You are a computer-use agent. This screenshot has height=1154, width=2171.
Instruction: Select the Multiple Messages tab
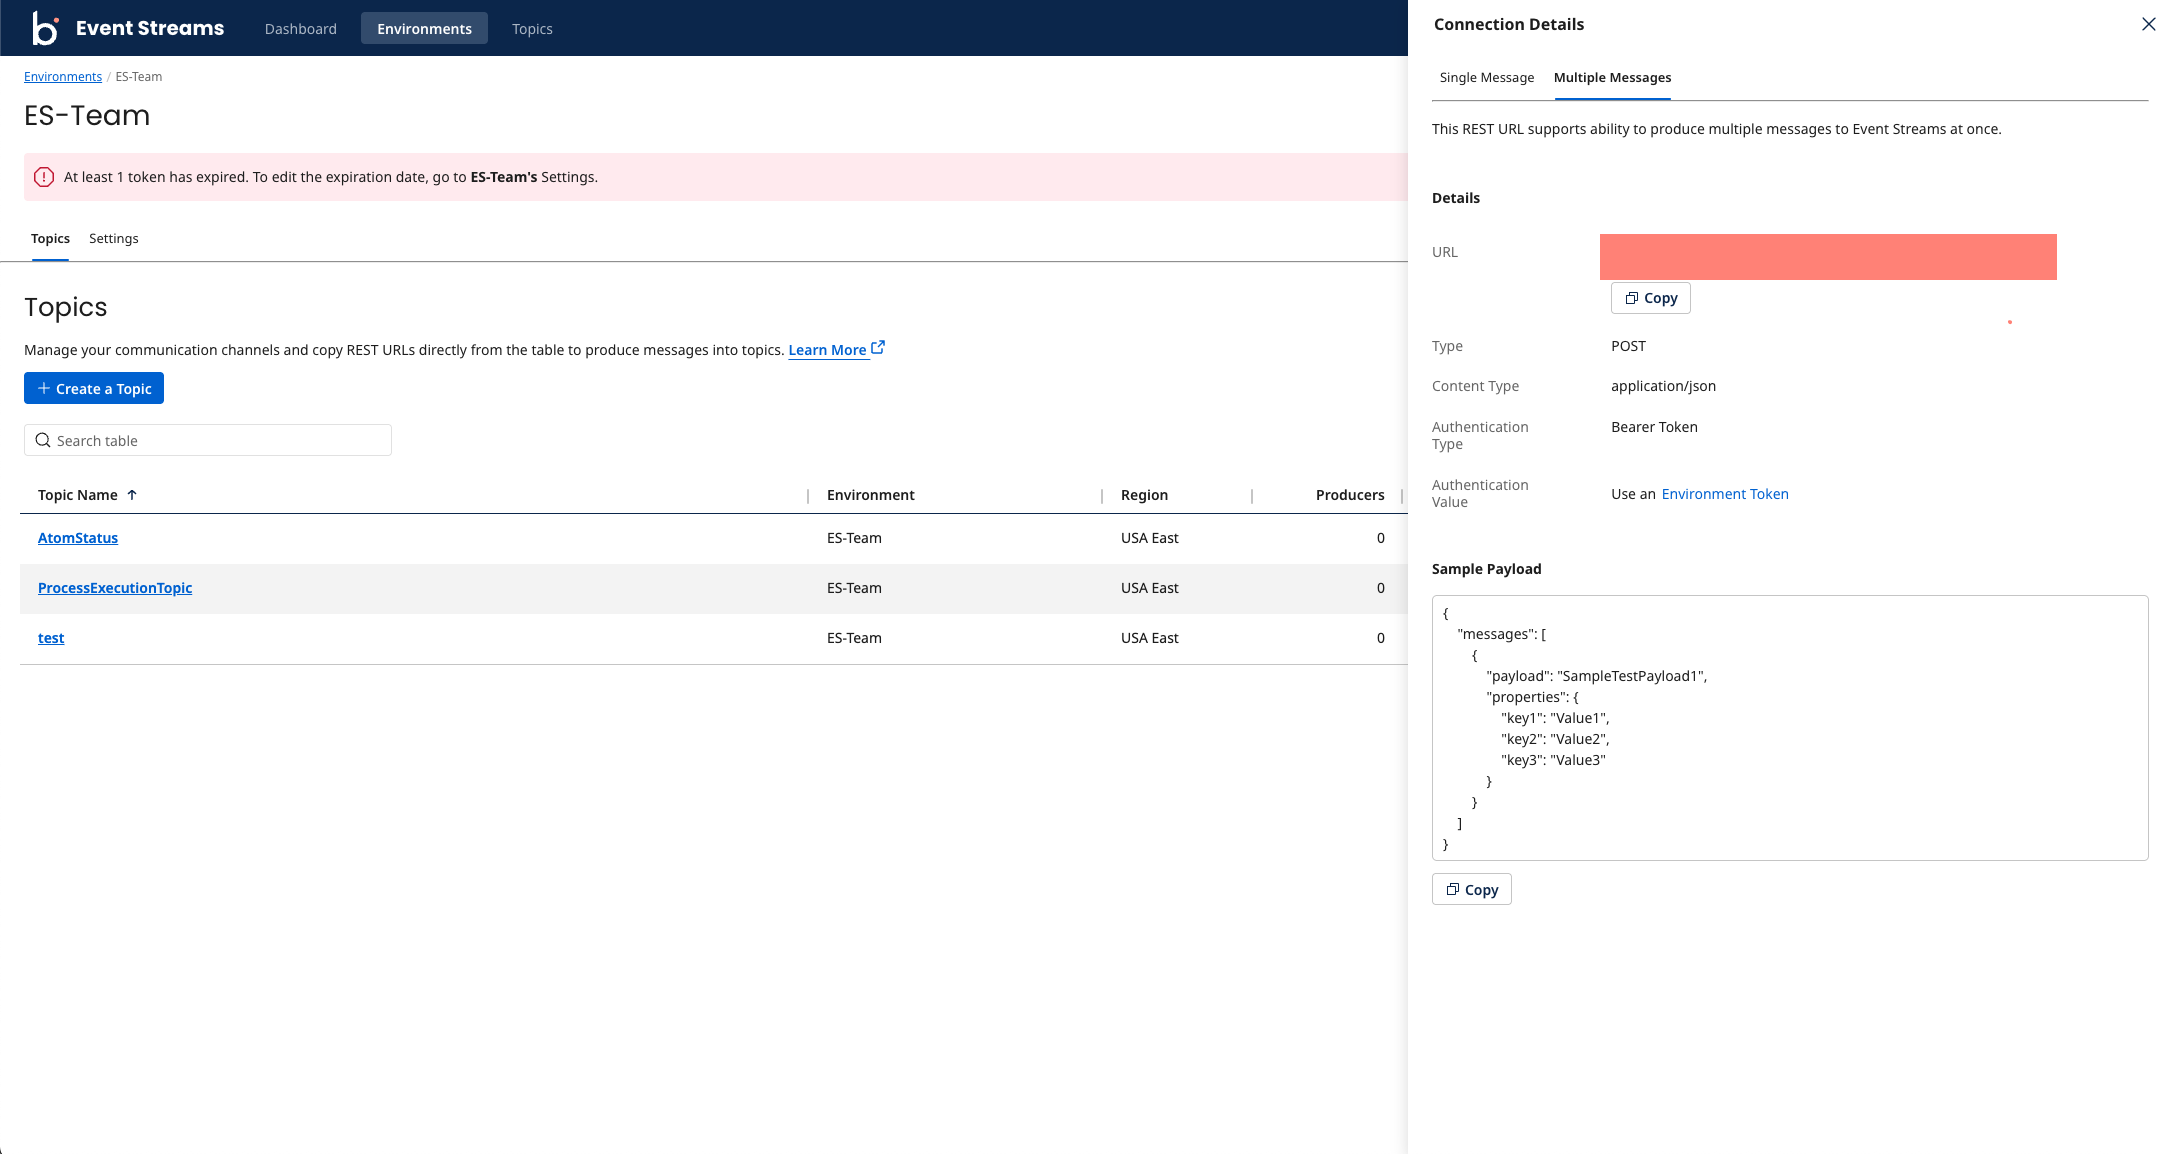pyautogui.click(x=1612, y=78)
